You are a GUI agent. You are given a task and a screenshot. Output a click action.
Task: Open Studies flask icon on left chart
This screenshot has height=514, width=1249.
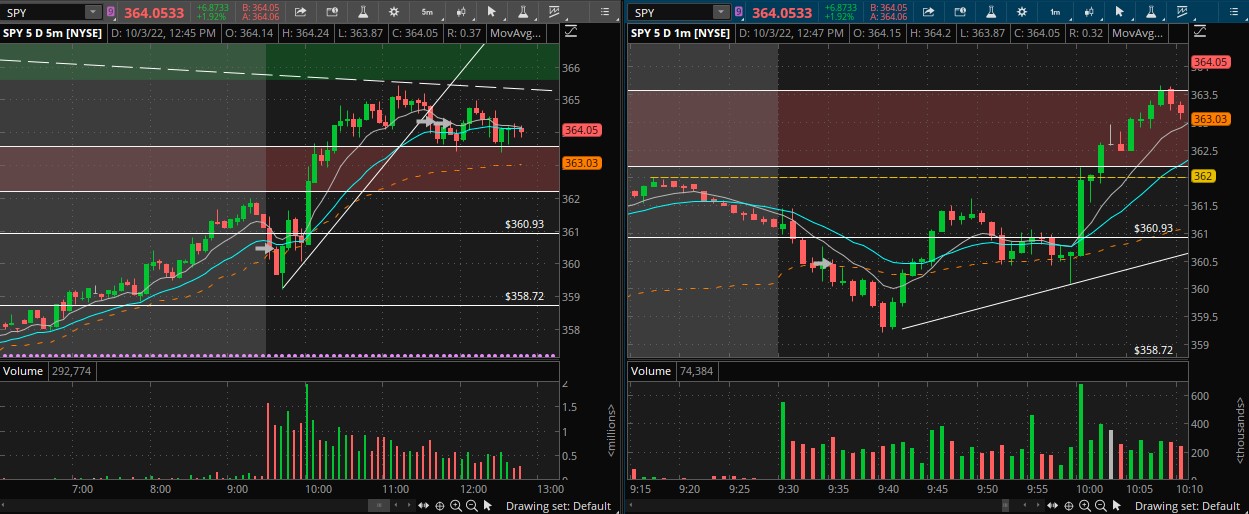point(363,12)
